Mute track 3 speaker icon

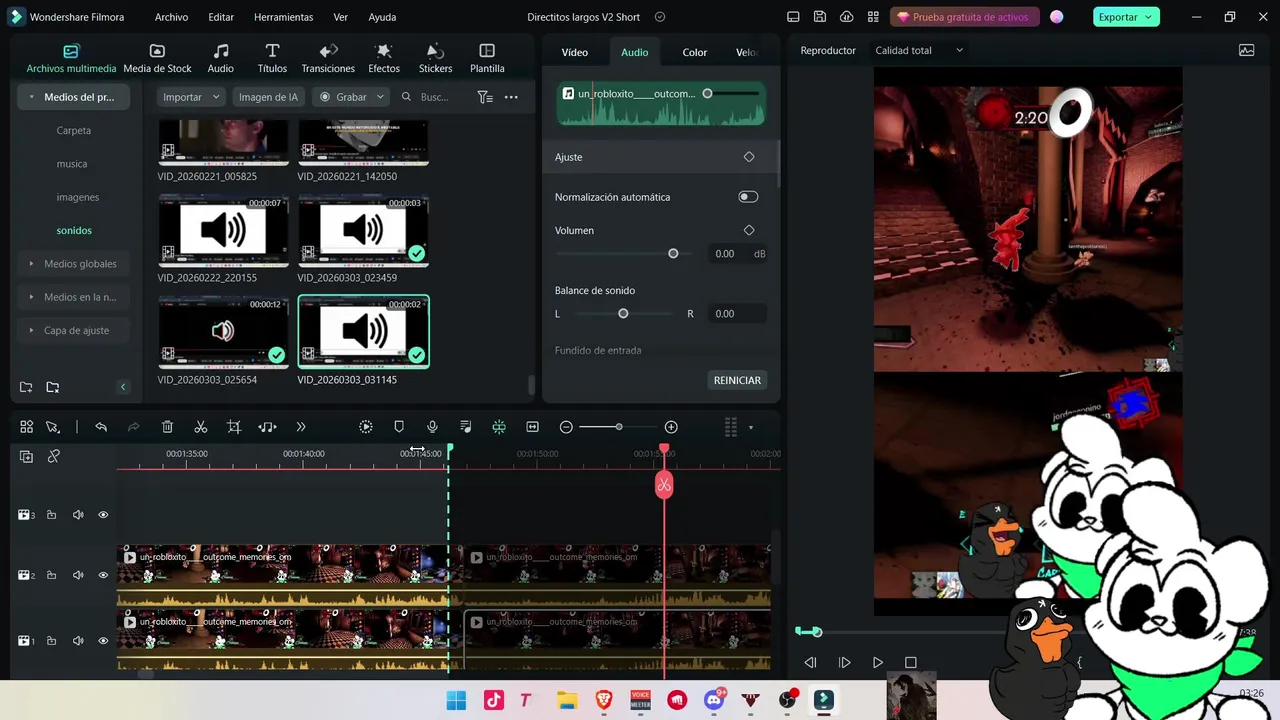coord(78,515)
